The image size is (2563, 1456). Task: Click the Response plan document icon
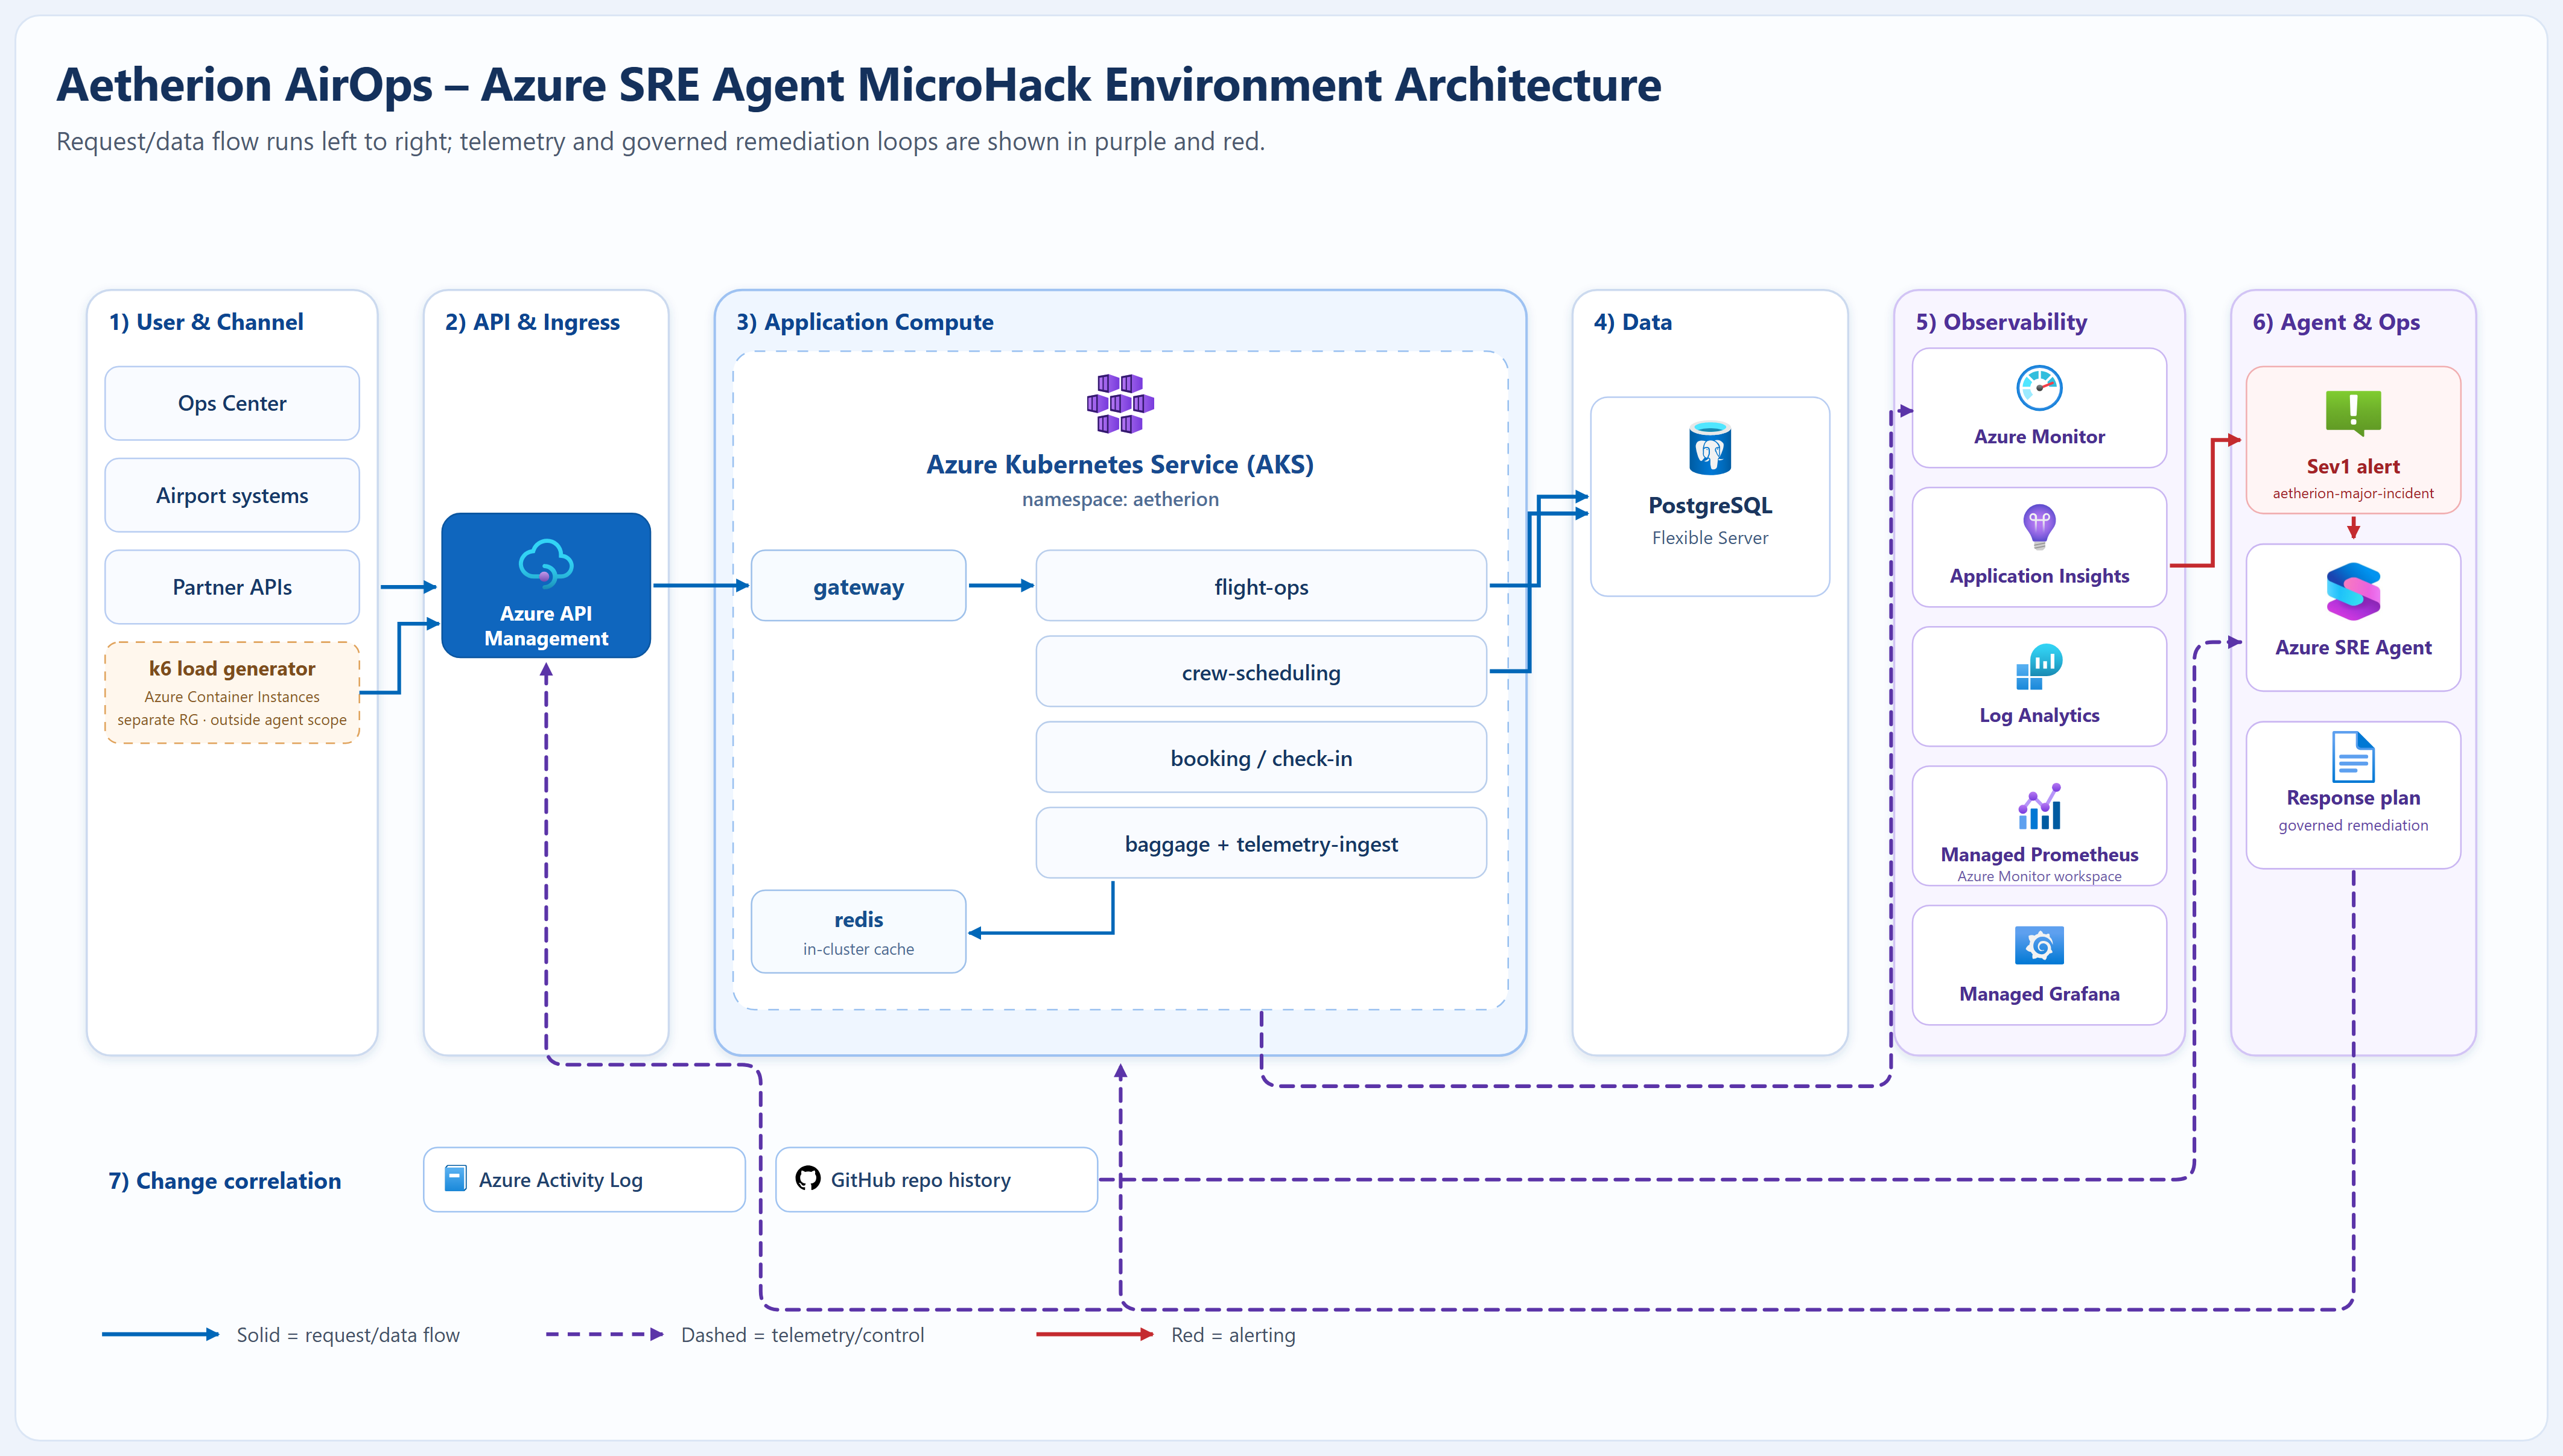(2353, 756)
